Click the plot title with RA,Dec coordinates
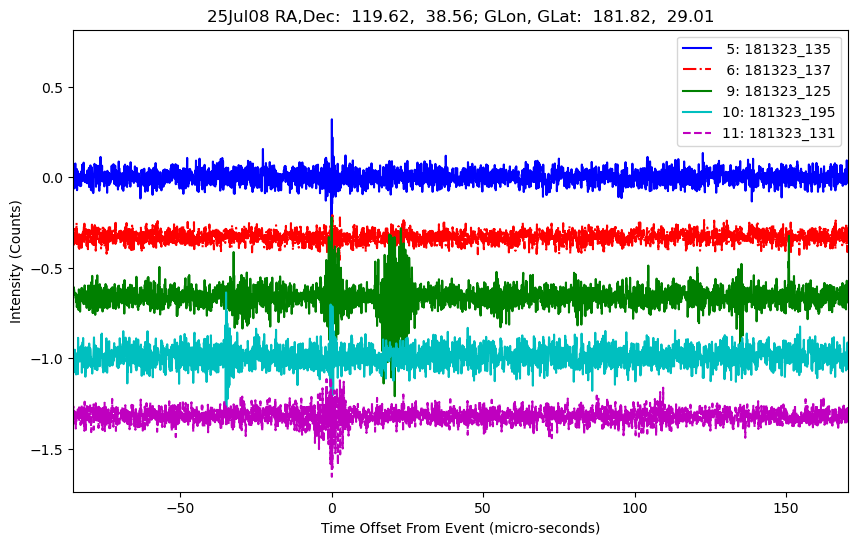 click(460, 16)
